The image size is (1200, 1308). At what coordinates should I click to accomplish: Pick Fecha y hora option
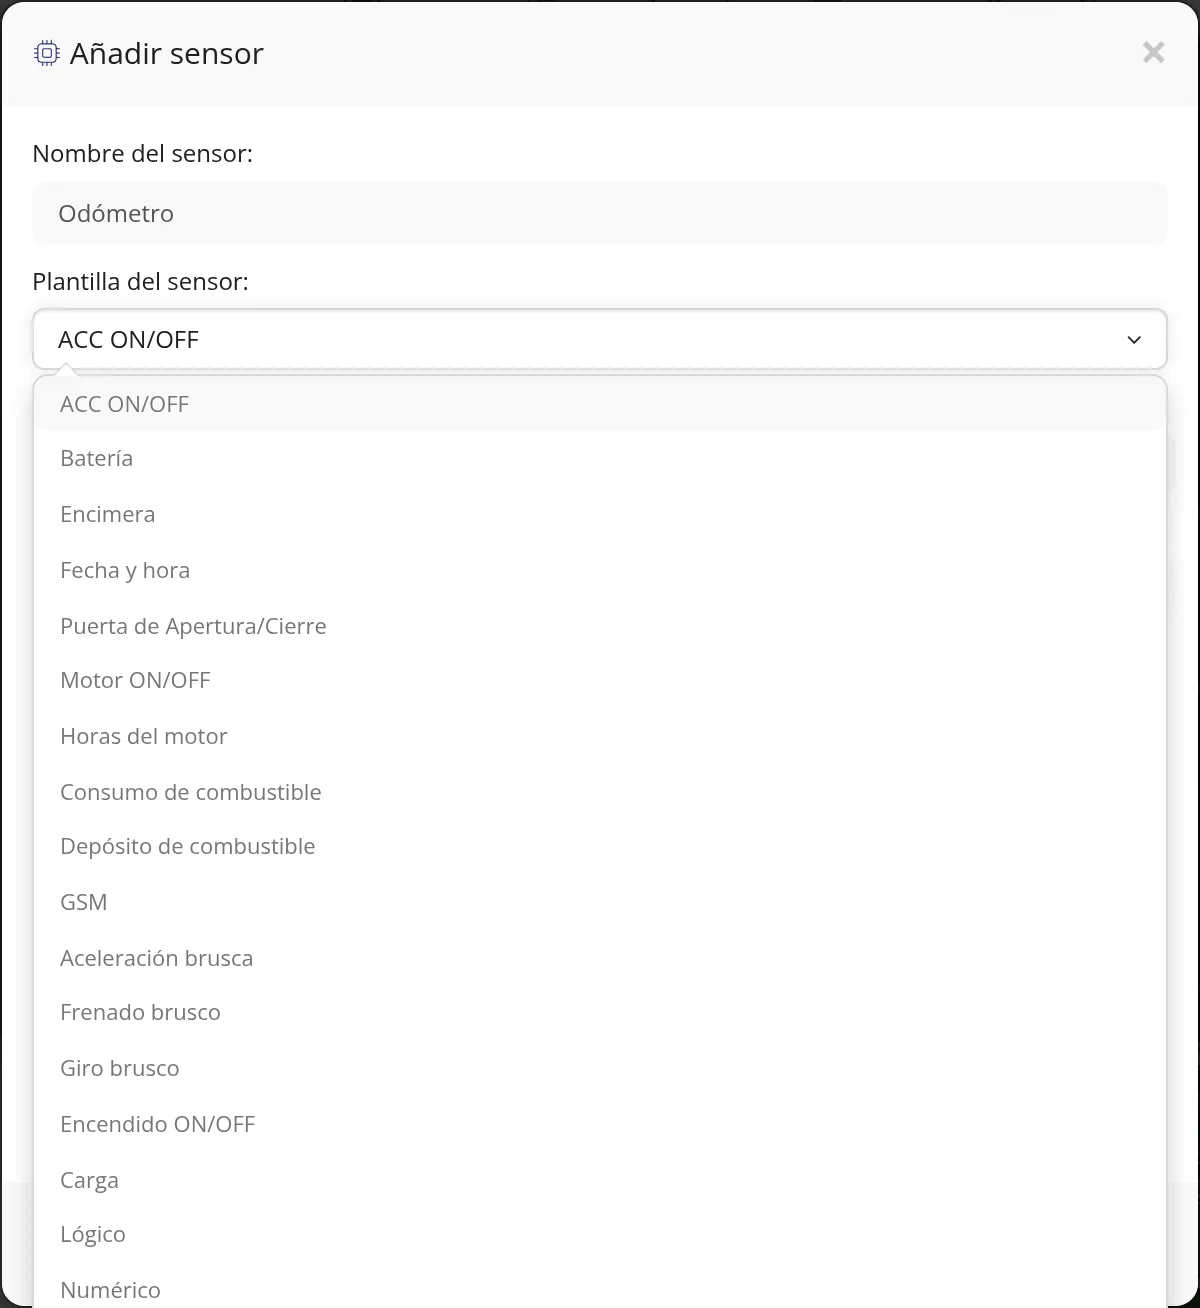coord(600,570)
